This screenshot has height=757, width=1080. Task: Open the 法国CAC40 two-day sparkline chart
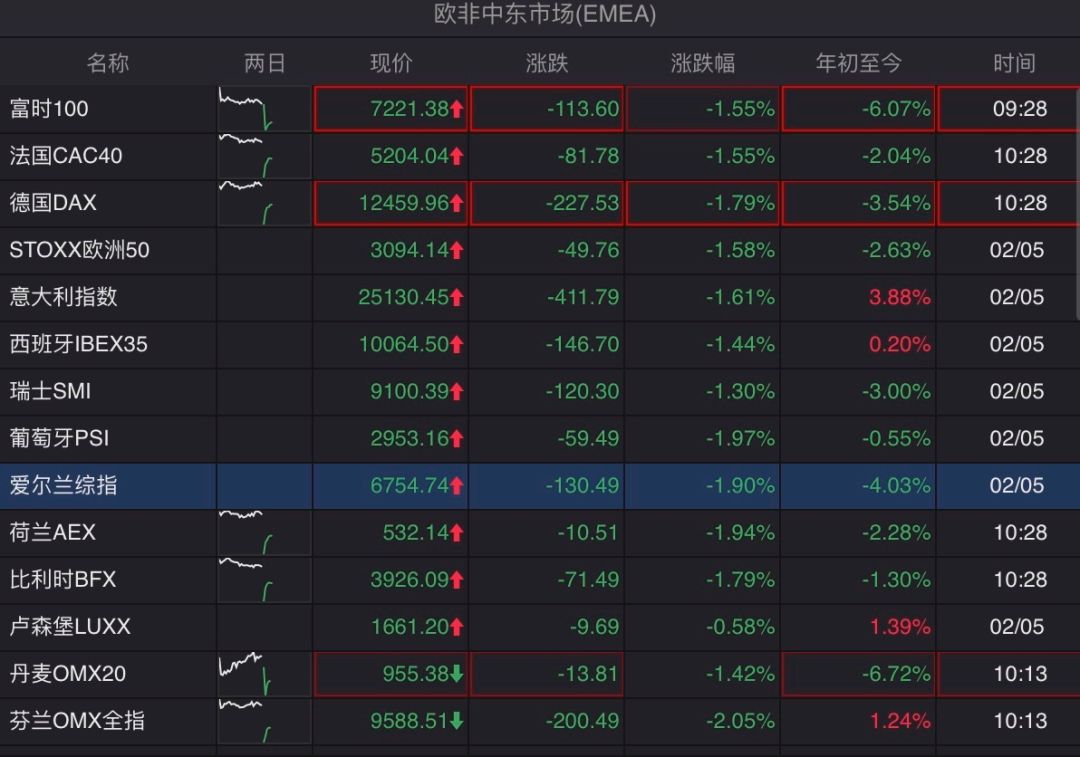pyautogui.click(x=264, y=156)
